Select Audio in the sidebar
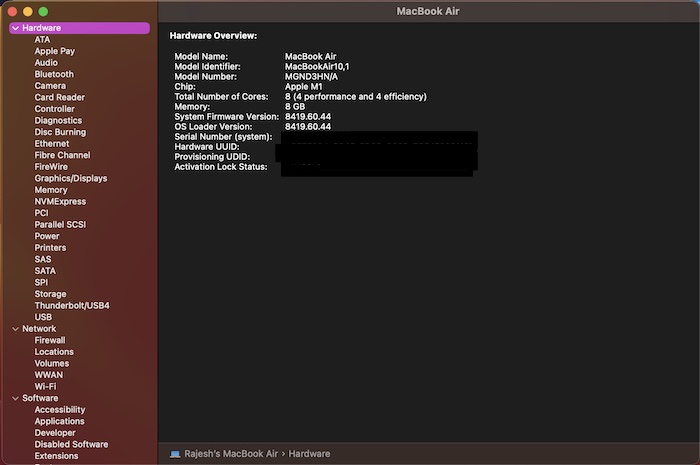The image size is (700, 465). pyautogui.click(x=46, y=63)
